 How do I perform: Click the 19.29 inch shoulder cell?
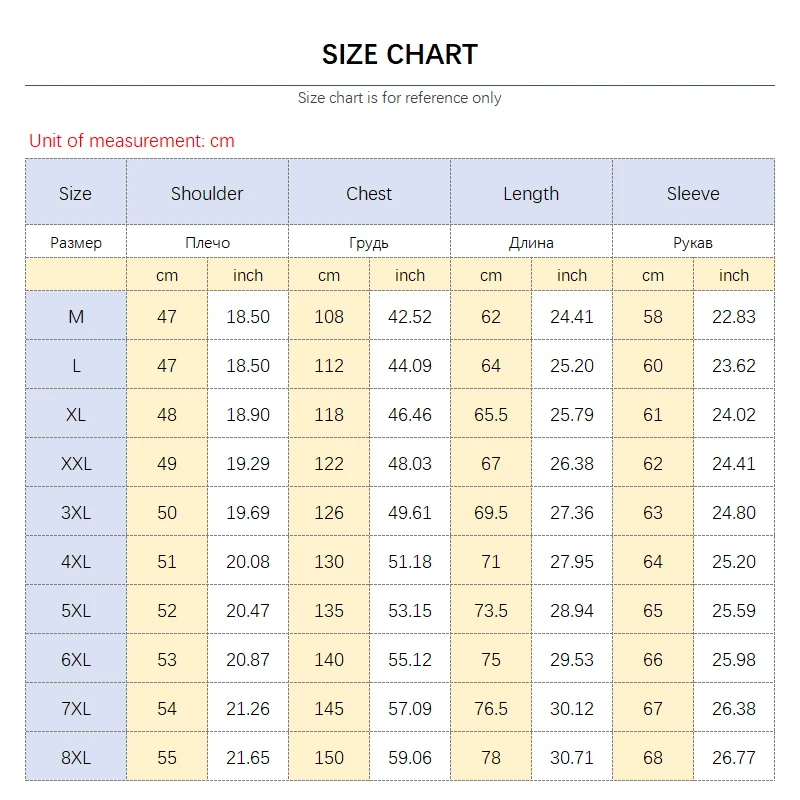248,464
